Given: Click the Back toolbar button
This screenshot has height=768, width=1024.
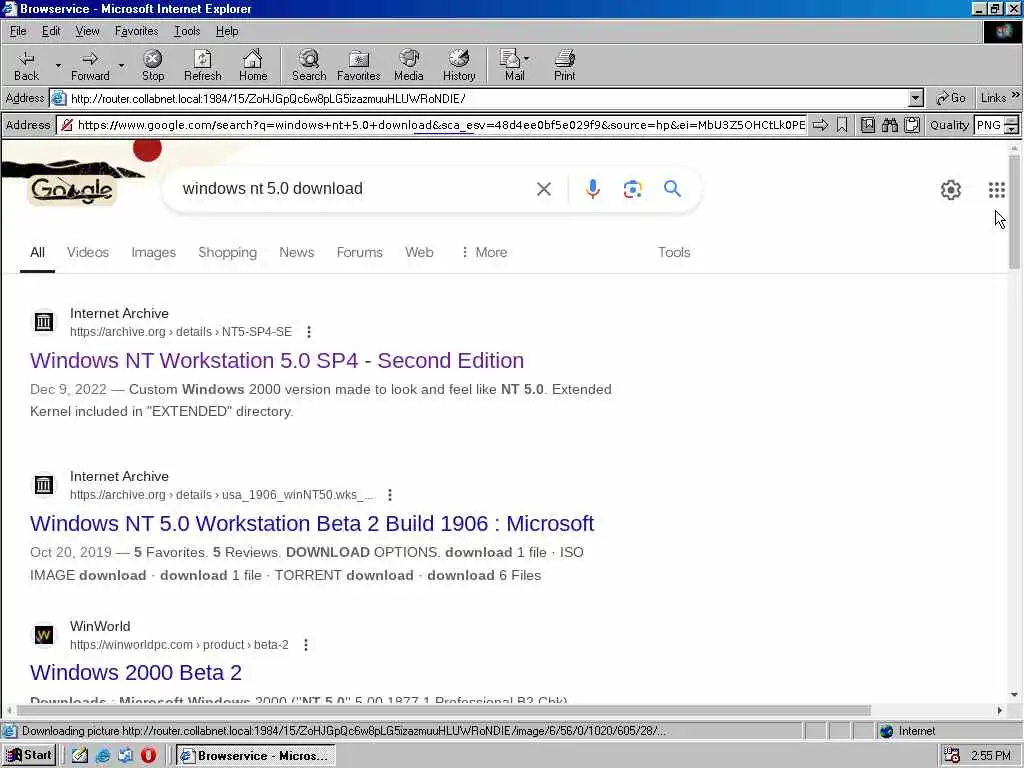Looking at the screenshot, I should (26, 65).
